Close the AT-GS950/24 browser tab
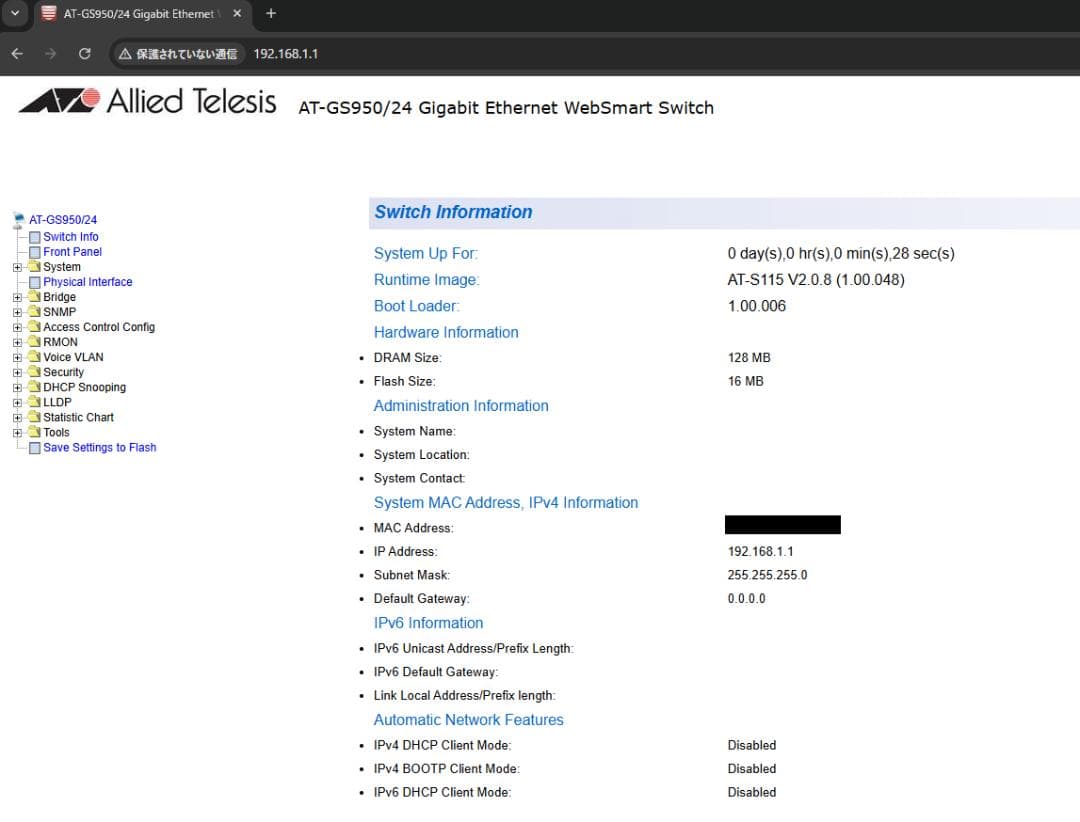The image size is (1080, 822). coord(237,13)
